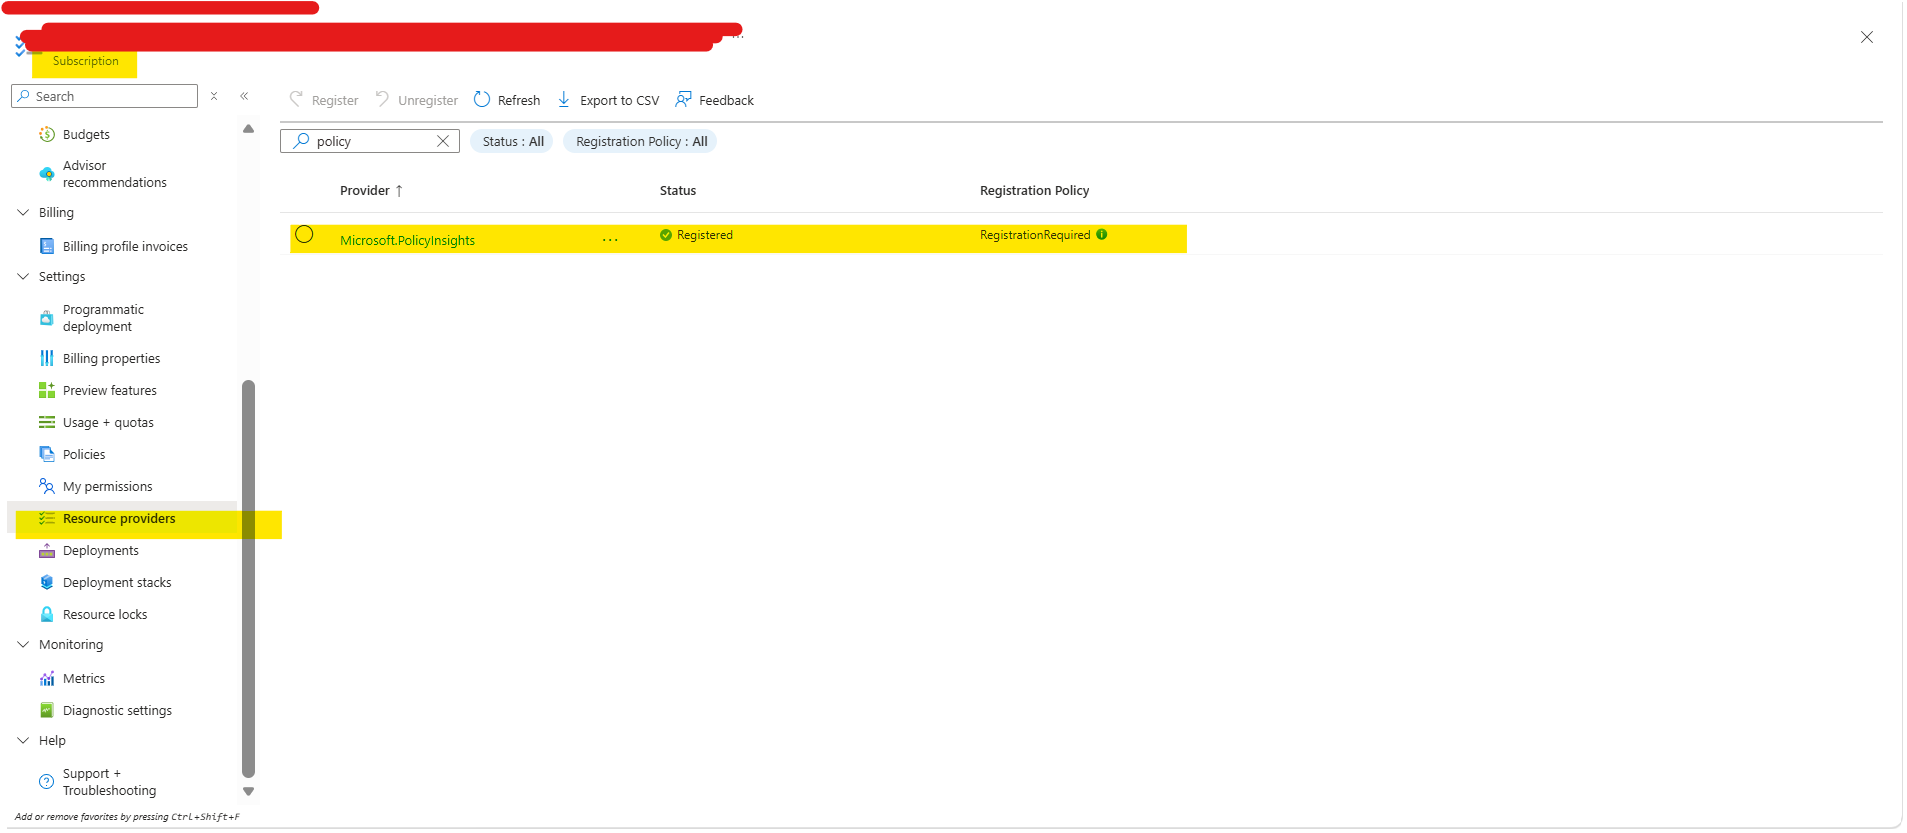
Task: Open the Registration Policy : All filter
Action: pyautogui.click(x=641, y=141)
